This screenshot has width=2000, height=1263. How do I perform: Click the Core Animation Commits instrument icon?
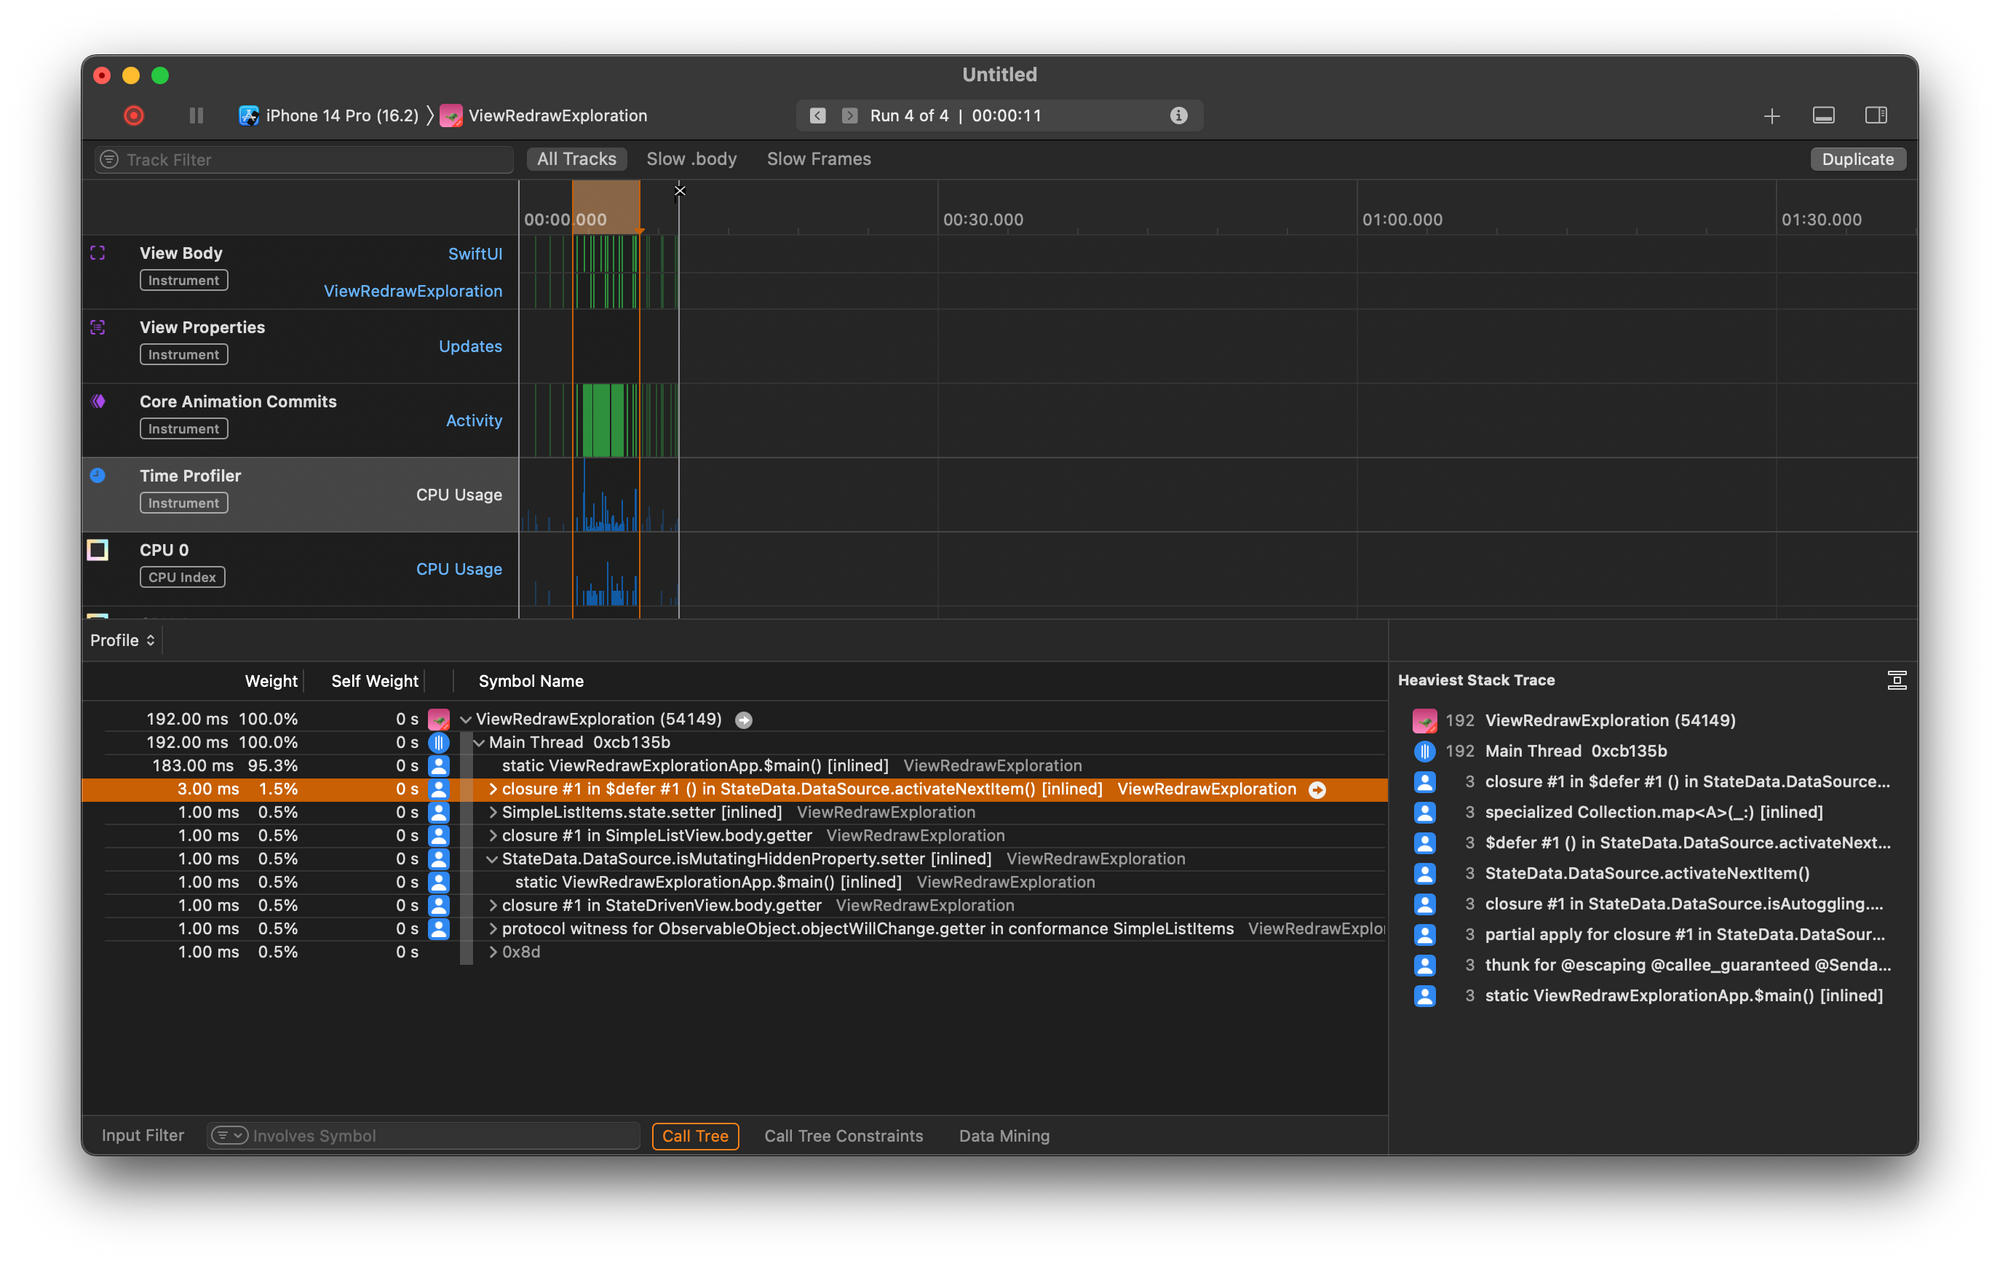[97, 400]
